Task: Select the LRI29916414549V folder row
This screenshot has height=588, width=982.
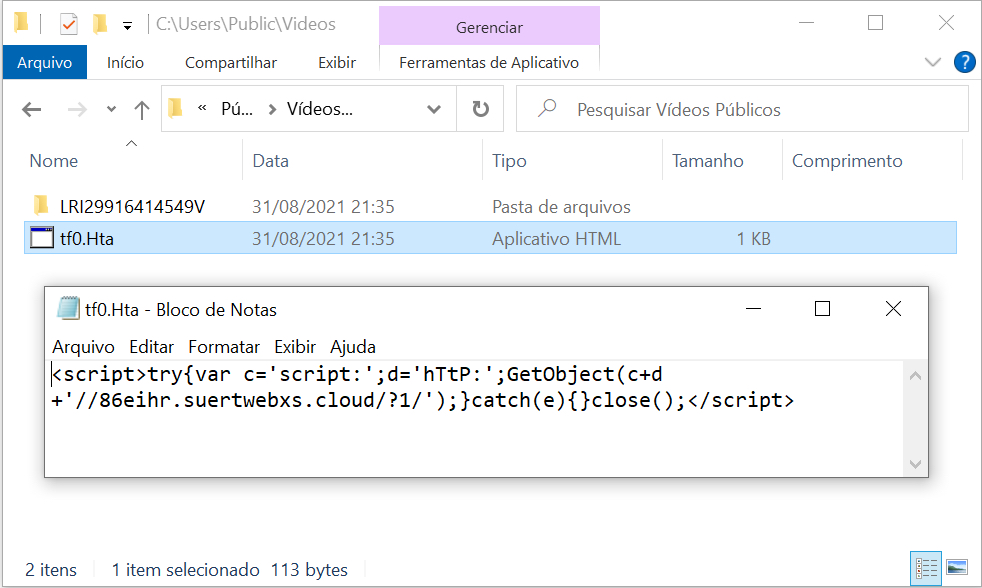Action: click(x=490, y=207)
